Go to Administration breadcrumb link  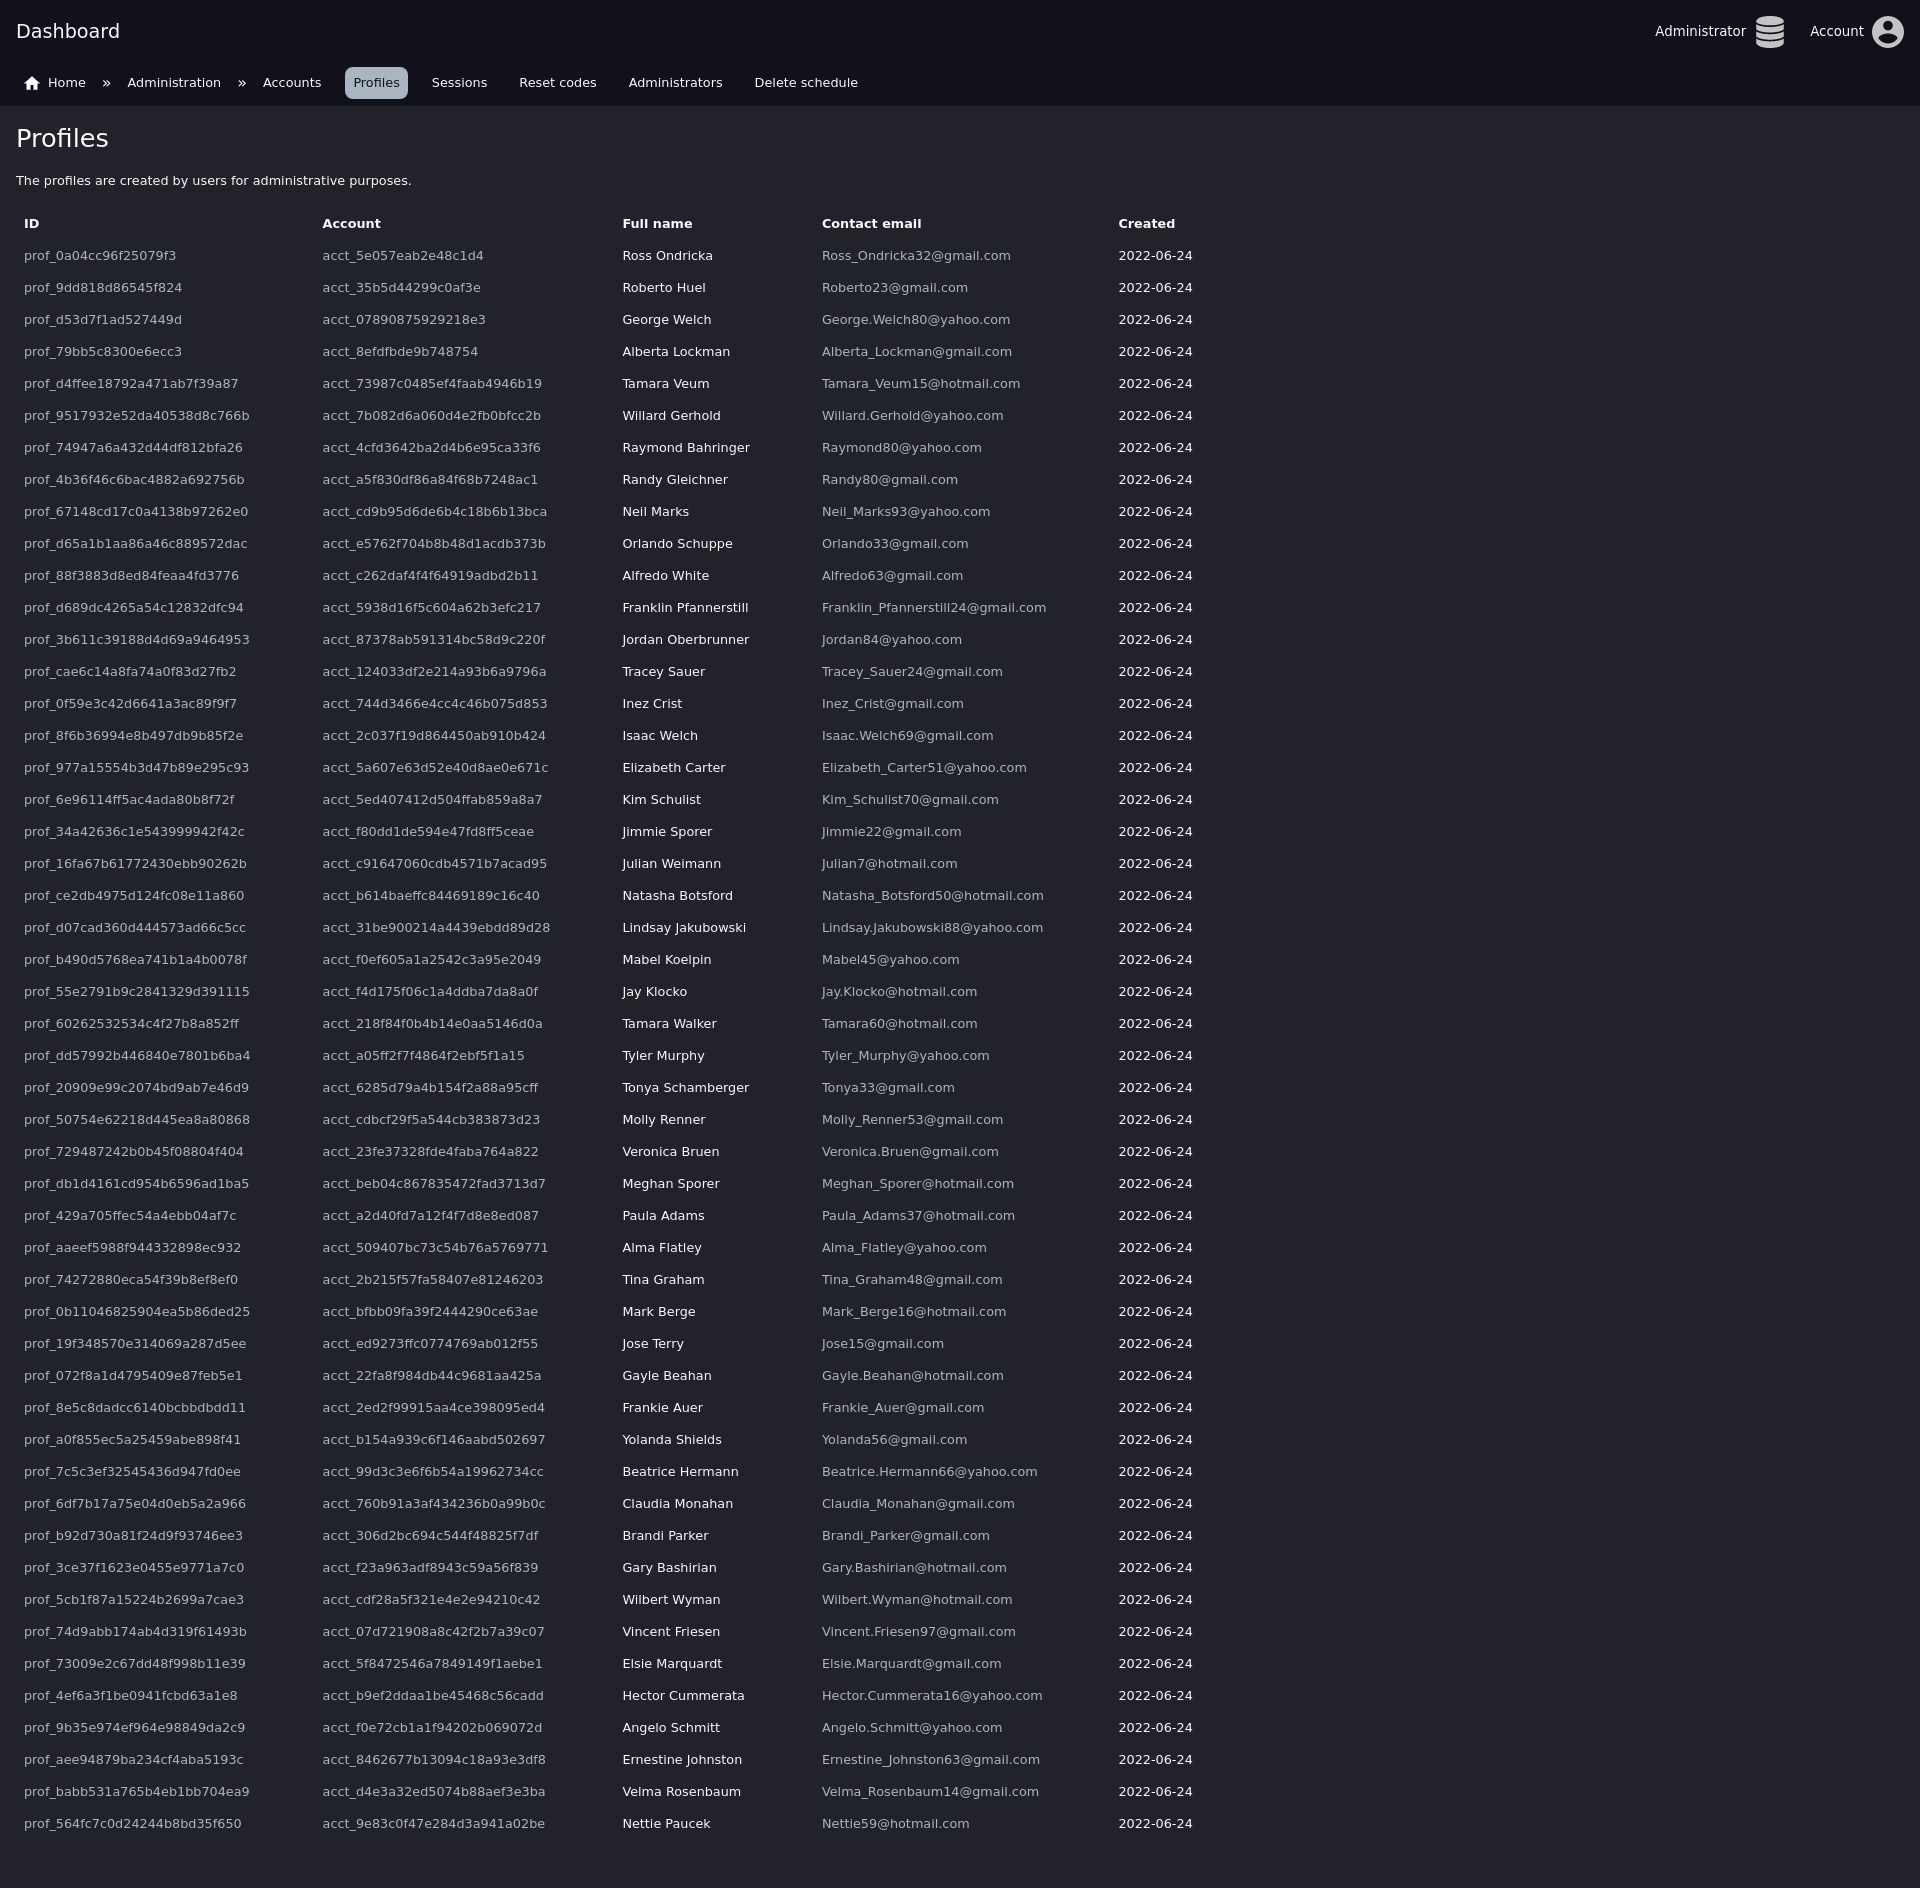tap(174, 83)
